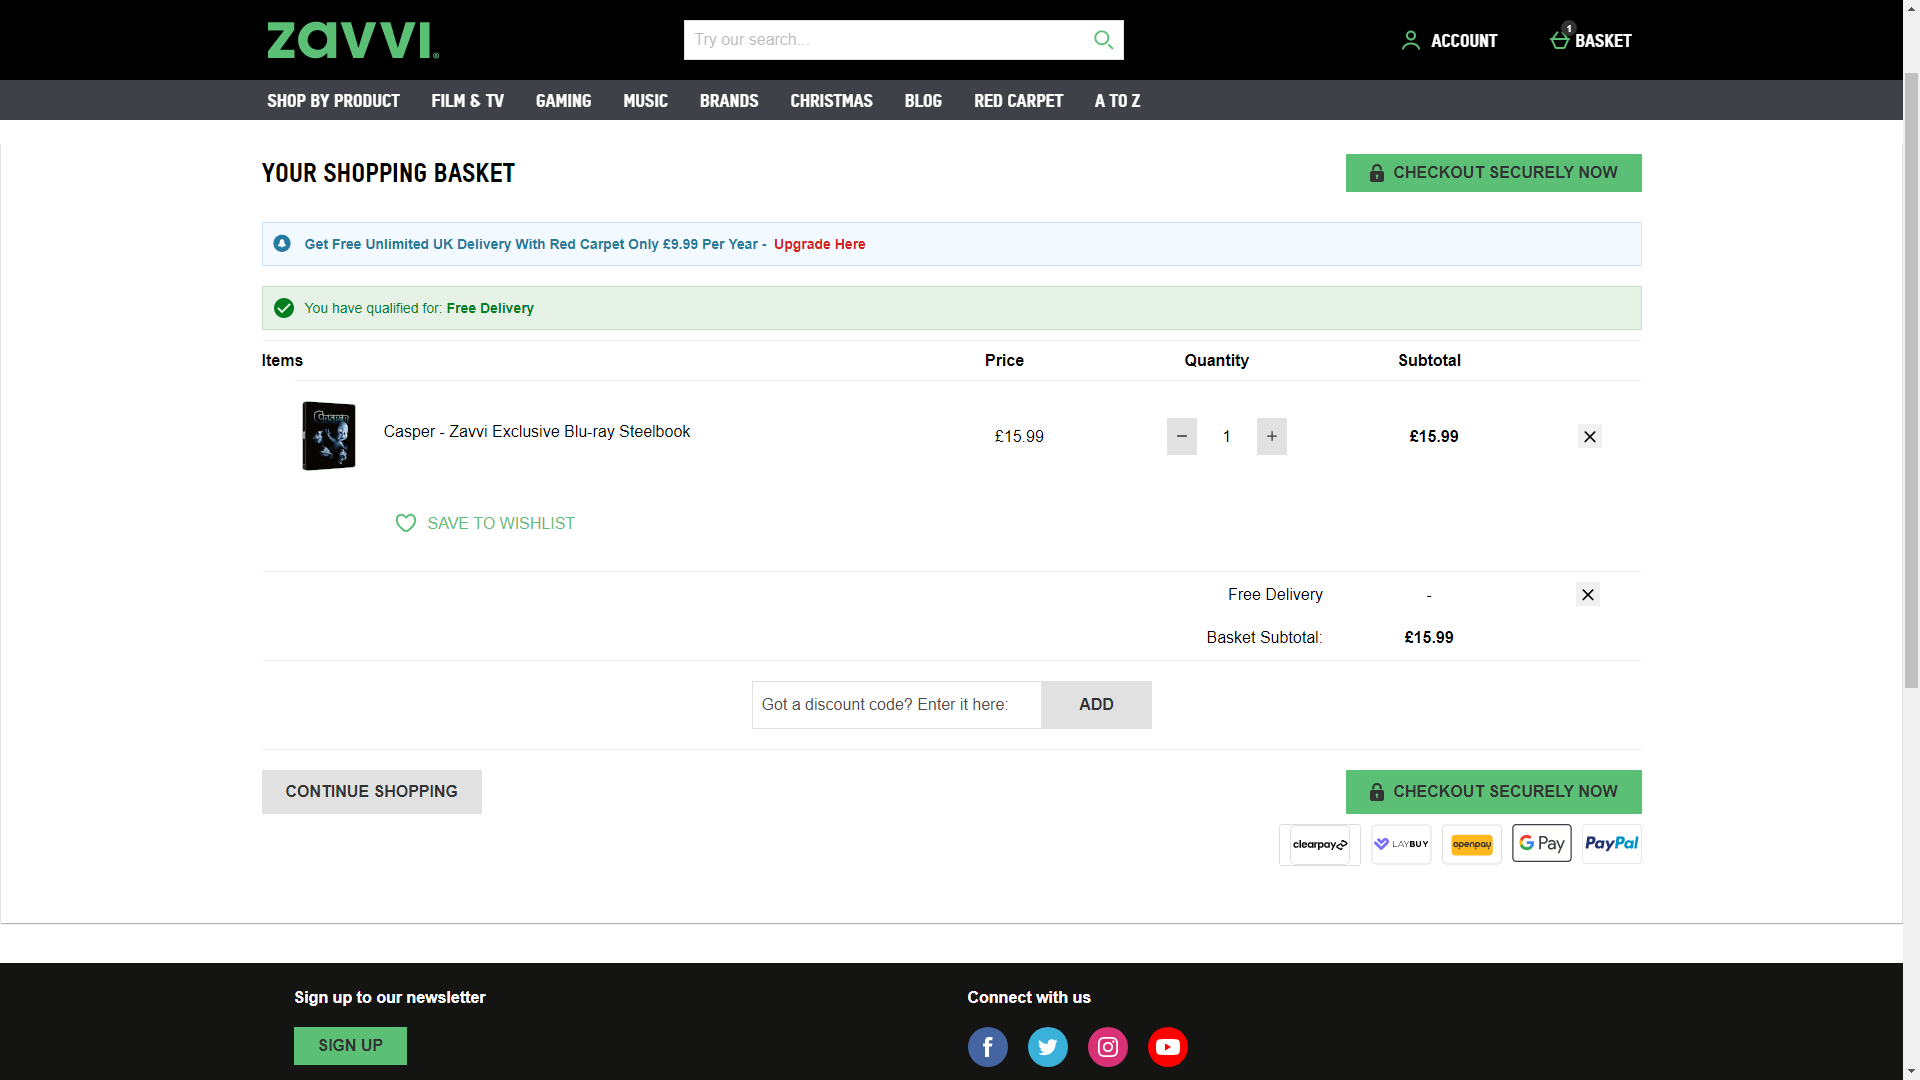The image size is (1920, 1080).
Task: Click Continue Shopping button
Action: pos(372,792)
